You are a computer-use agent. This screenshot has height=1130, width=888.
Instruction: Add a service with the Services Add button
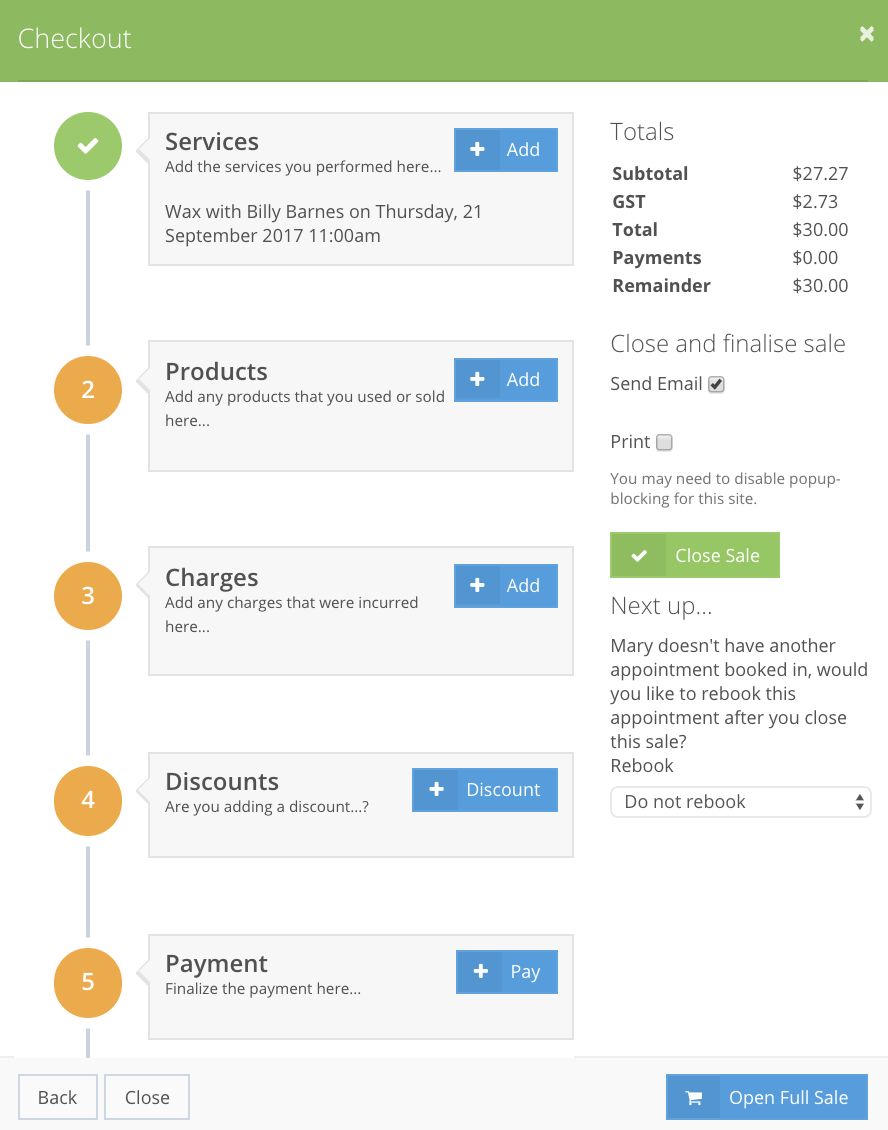[x=506, y=150]
